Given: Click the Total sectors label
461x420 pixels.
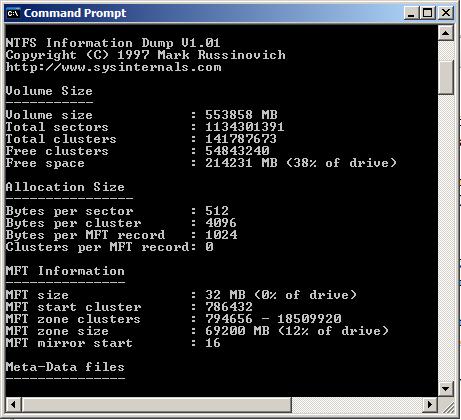Looking at the screenshot, I should pos(57,127).
